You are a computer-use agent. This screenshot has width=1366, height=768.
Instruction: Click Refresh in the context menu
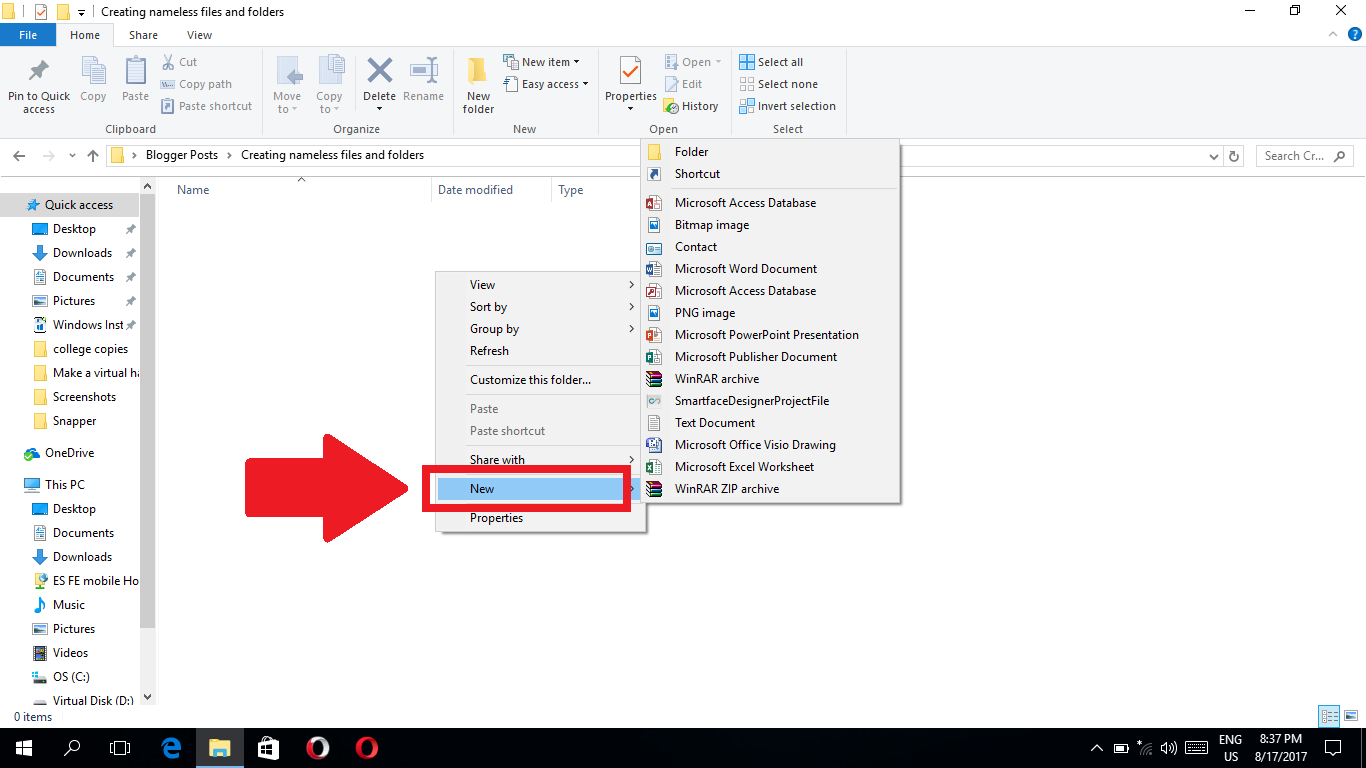point(489,351)
